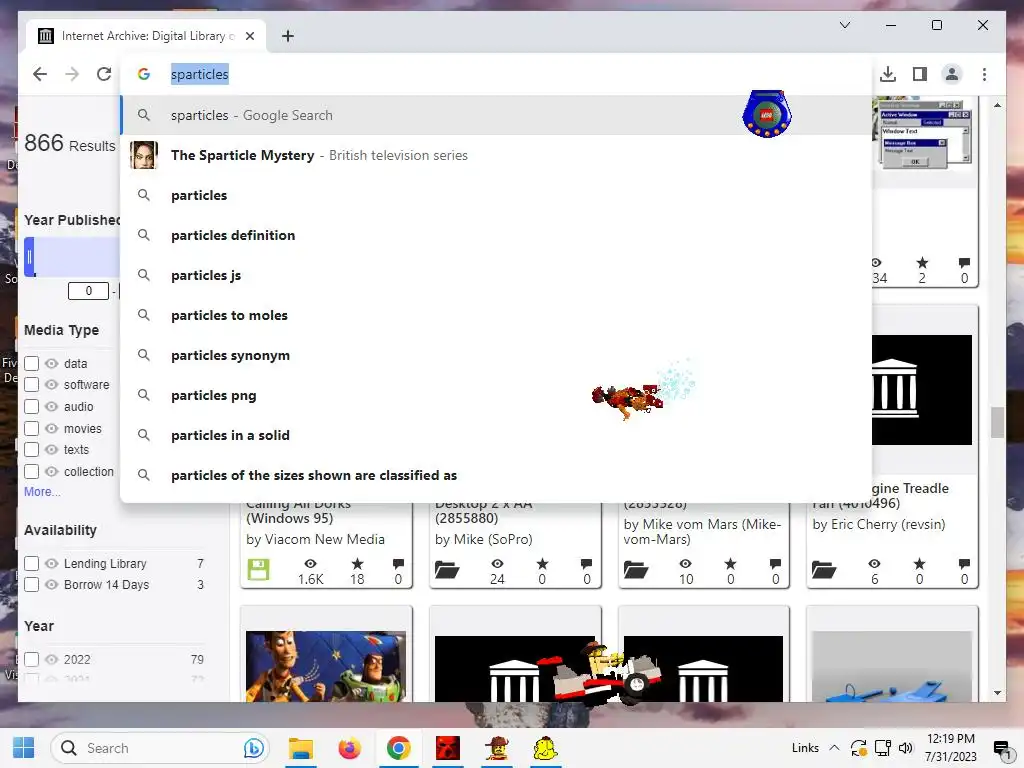This screenshot has height=768, width=1024.
Task: Click favorites star on Windows 95 card
Action: [357, 564]
